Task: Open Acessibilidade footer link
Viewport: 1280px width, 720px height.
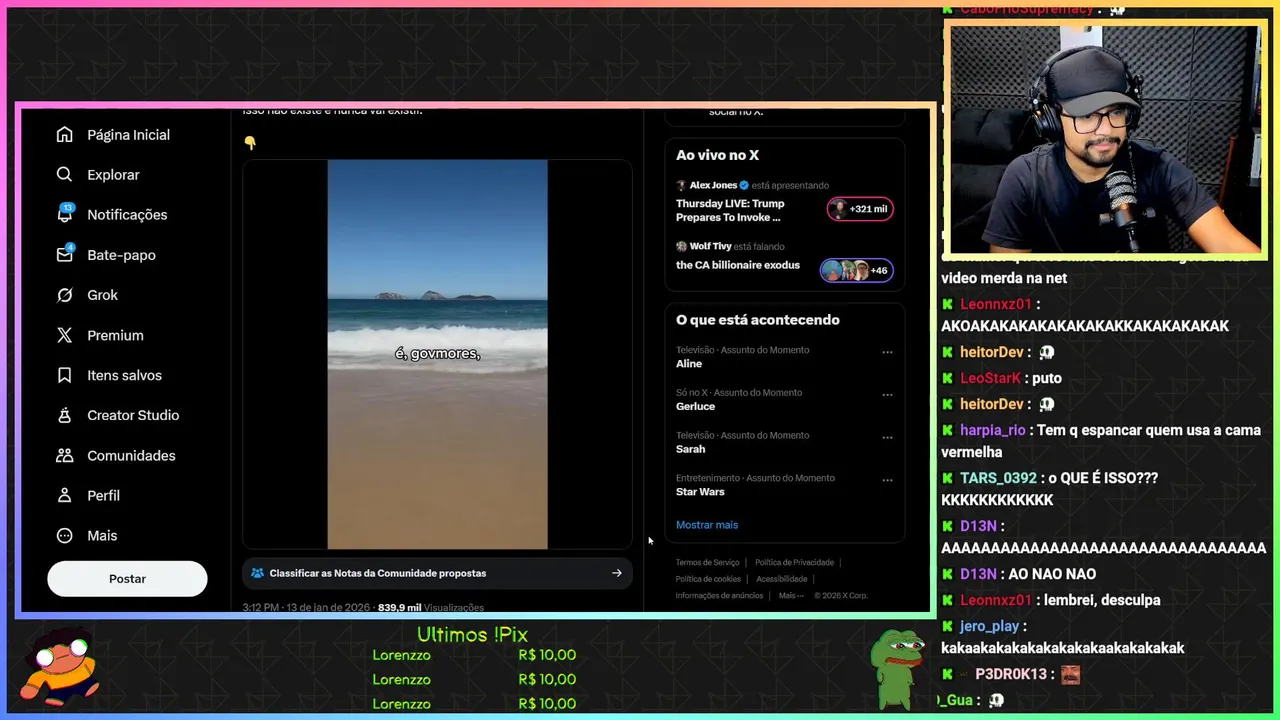Action: coord(782,579)
